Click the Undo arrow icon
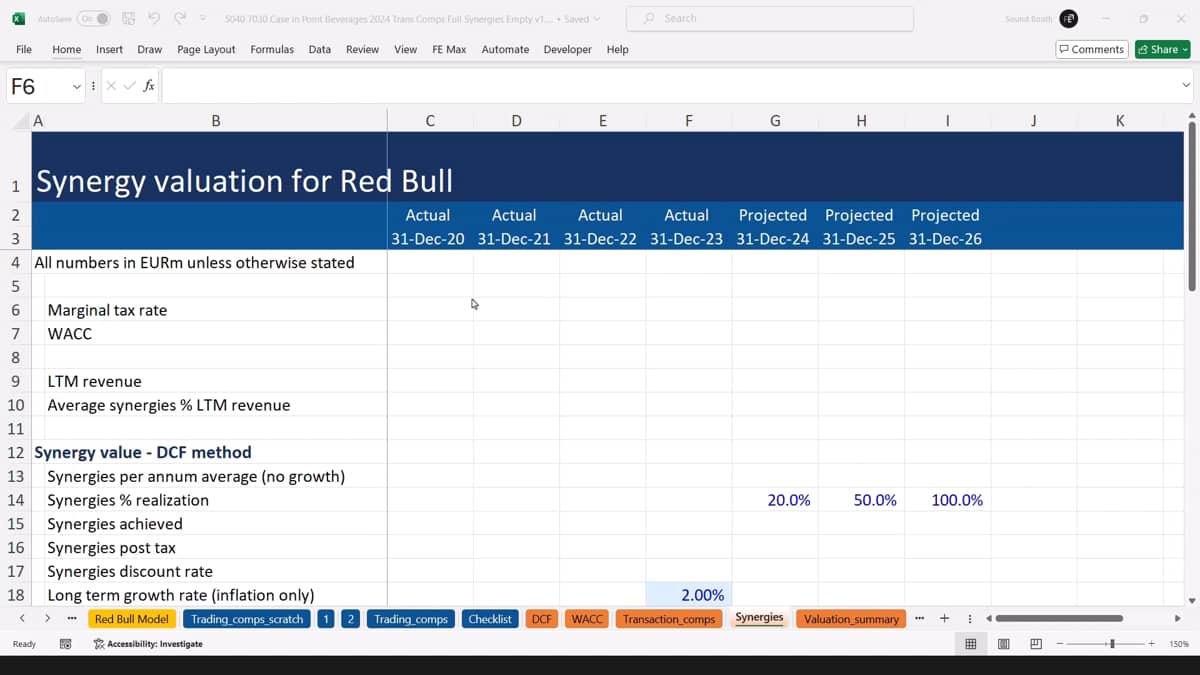 click(x=154, y=18)
